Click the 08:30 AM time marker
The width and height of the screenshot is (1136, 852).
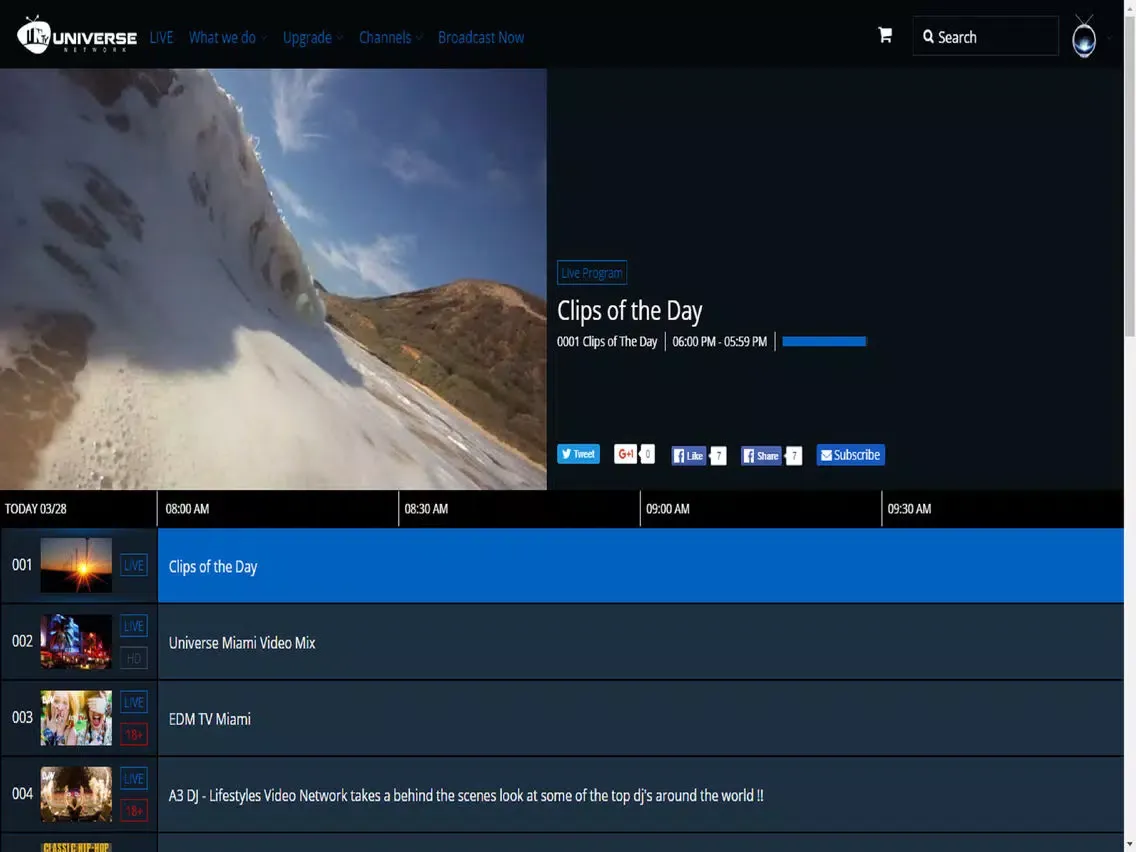point(426,509)
